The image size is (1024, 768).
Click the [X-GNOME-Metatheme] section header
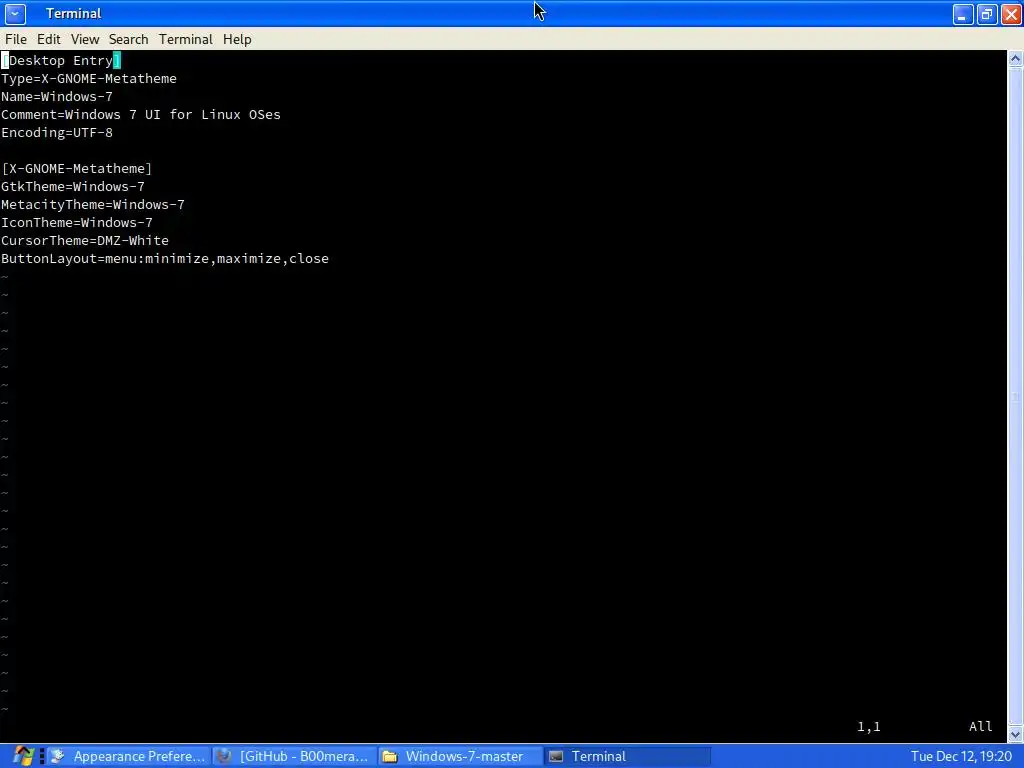click(x=76, y=168)
